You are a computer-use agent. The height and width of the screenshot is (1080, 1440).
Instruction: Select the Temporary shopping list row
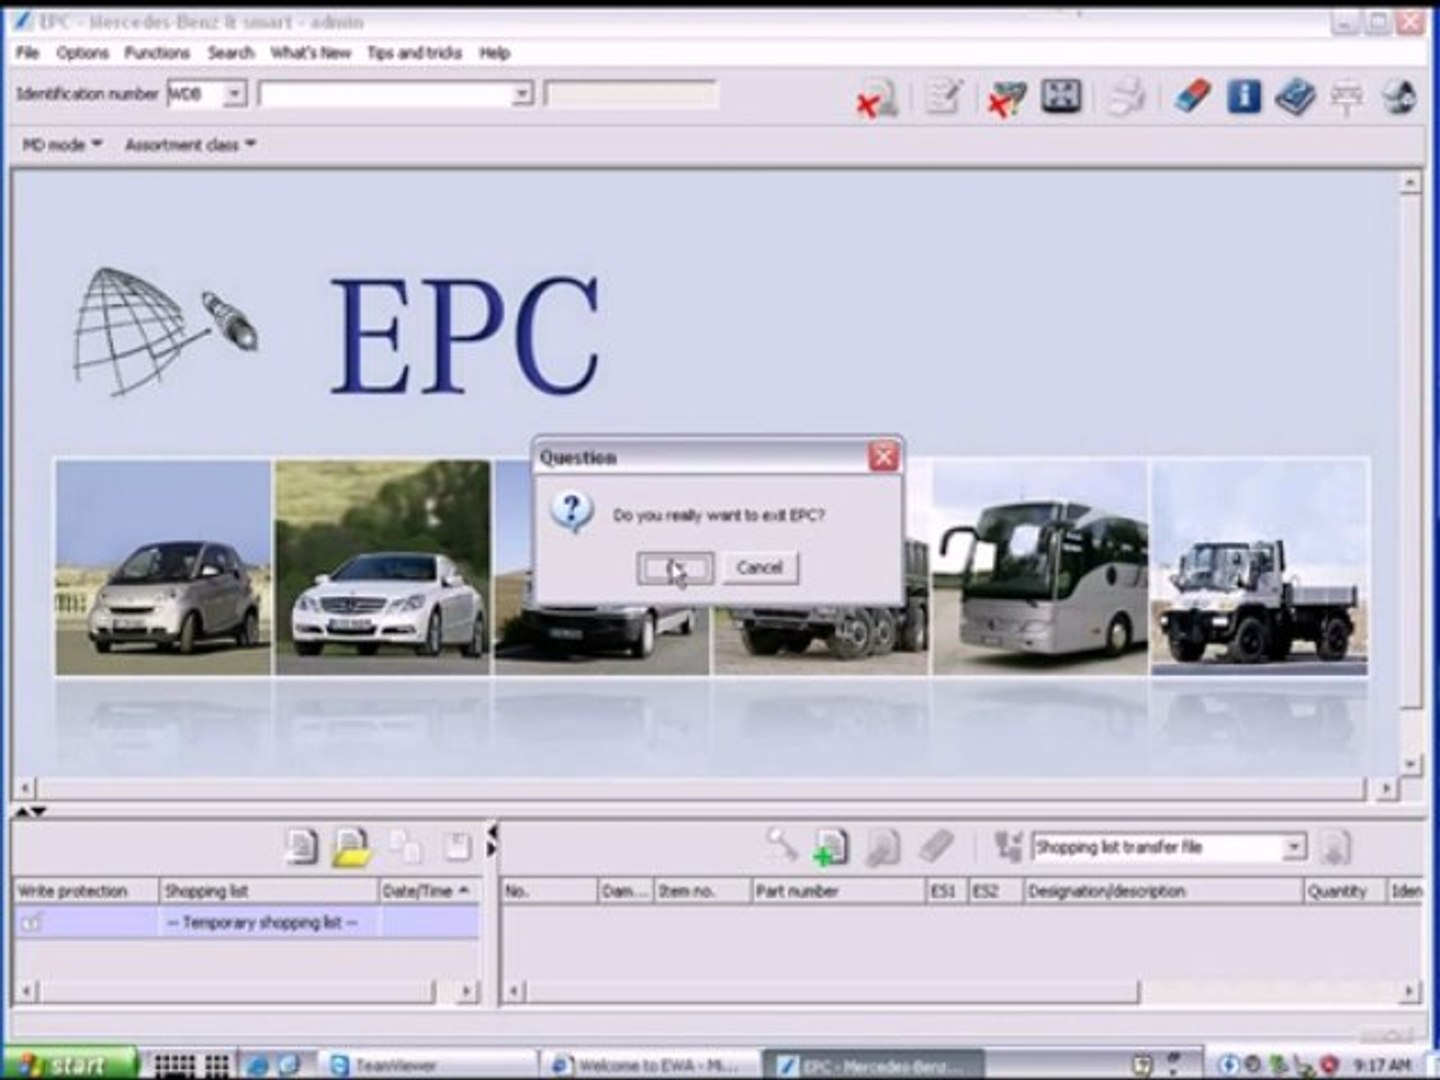(246, 922)
